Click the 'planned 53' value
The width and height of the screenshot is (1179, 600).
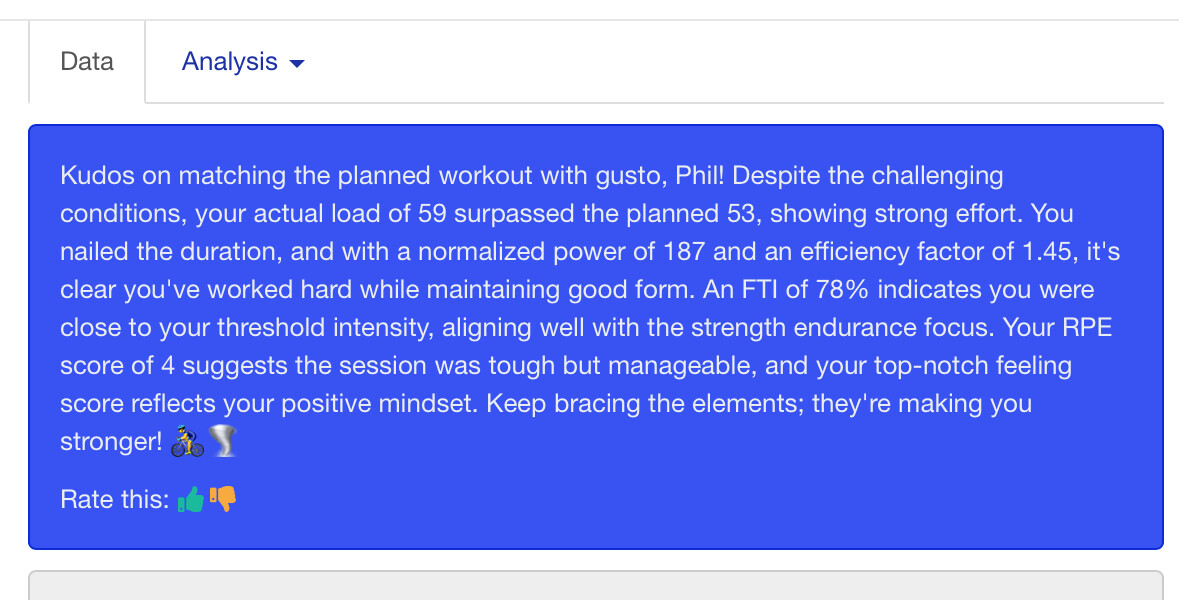(x=692, y=214)
